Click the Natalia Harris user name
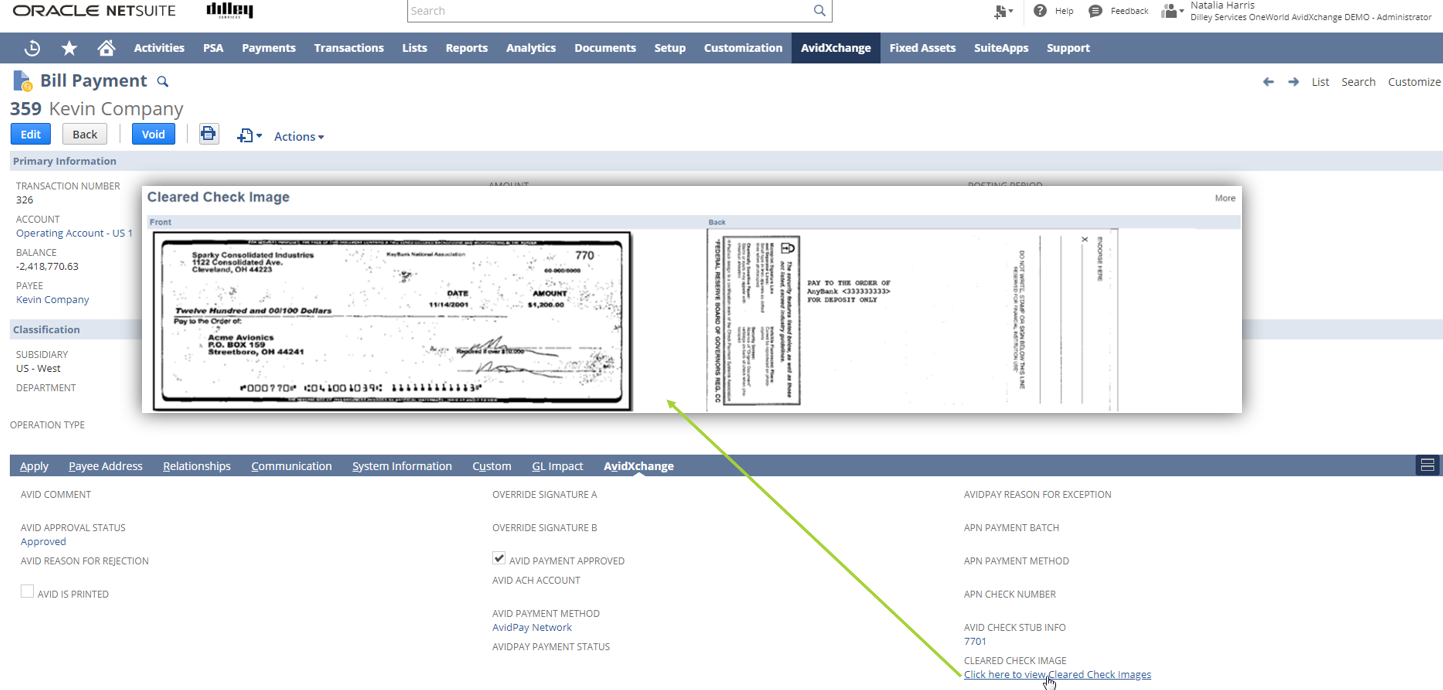This screenshot has height=690, width=1443. coord(1222,6)
